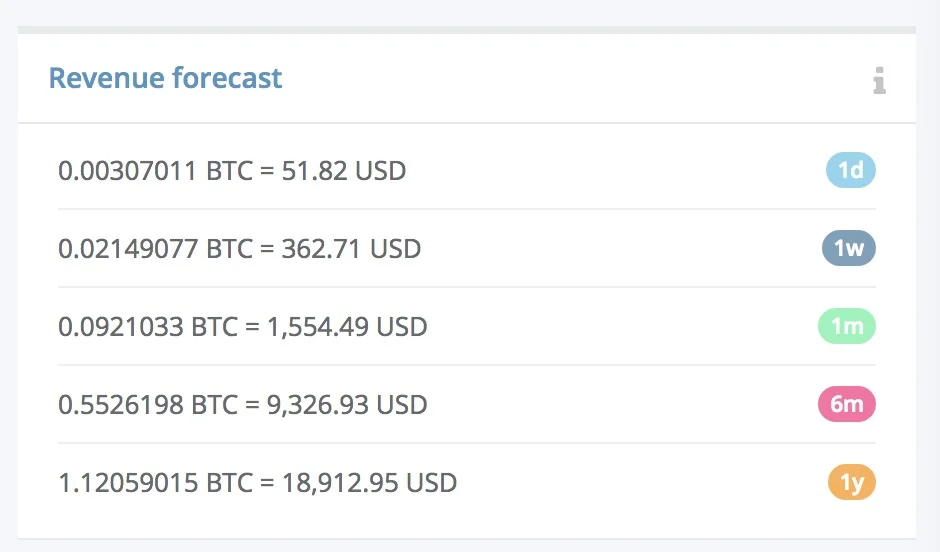
Task: Select the orange 1y badge
Action: coord(851,483)
